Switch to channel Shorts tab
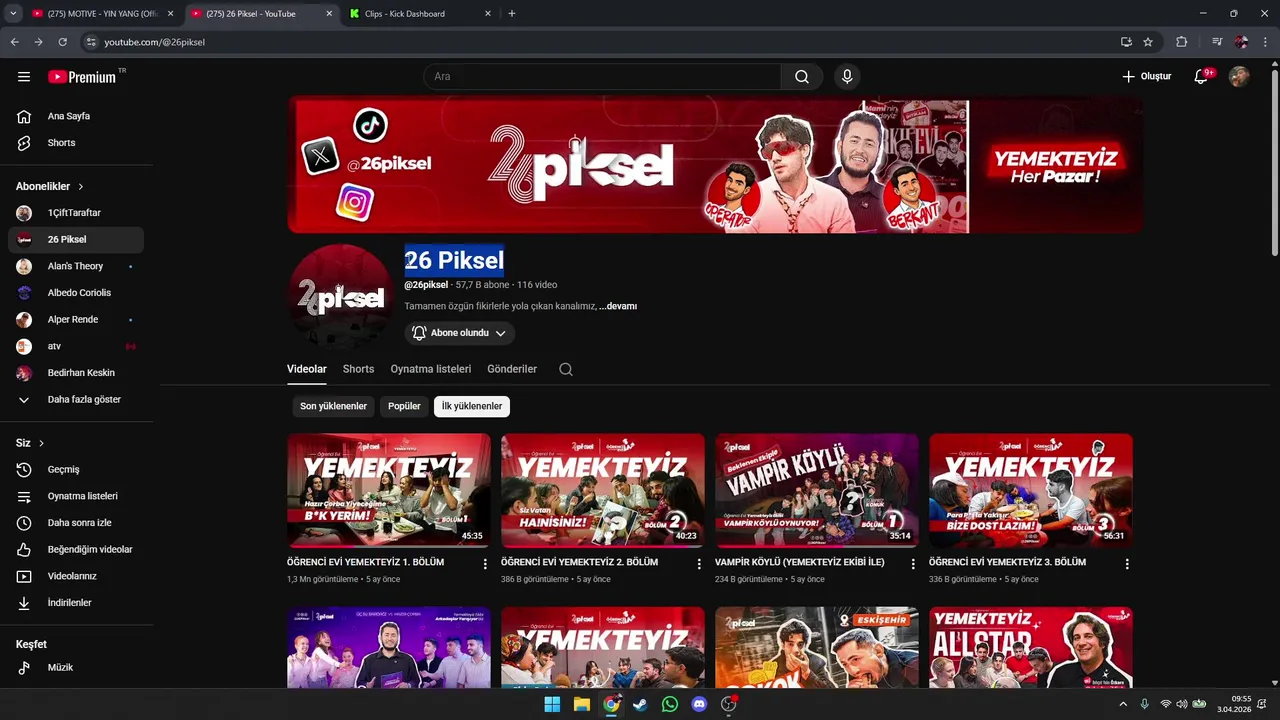This screenshot has width=1280, height=720. coord(358,369)
